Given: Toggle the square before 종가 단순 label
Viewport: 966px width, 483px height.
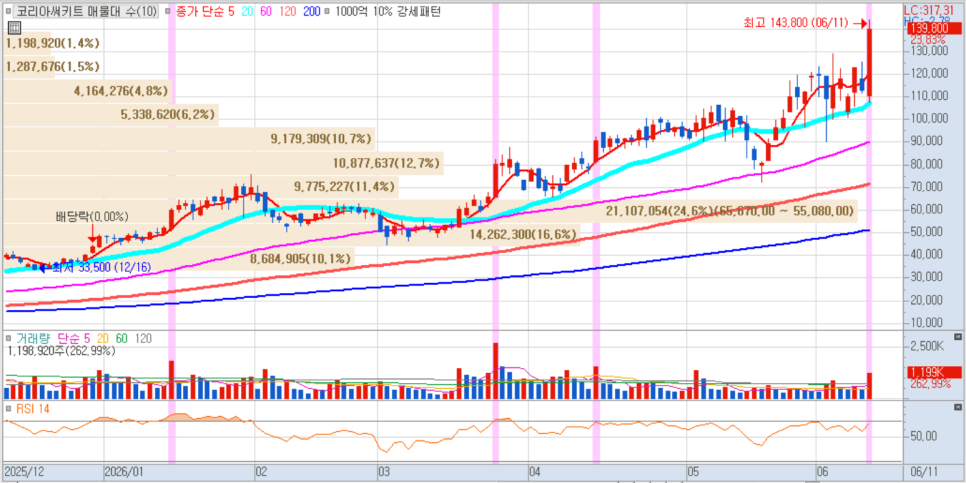Looking at the screenshot, I should (x=169, y=11).
